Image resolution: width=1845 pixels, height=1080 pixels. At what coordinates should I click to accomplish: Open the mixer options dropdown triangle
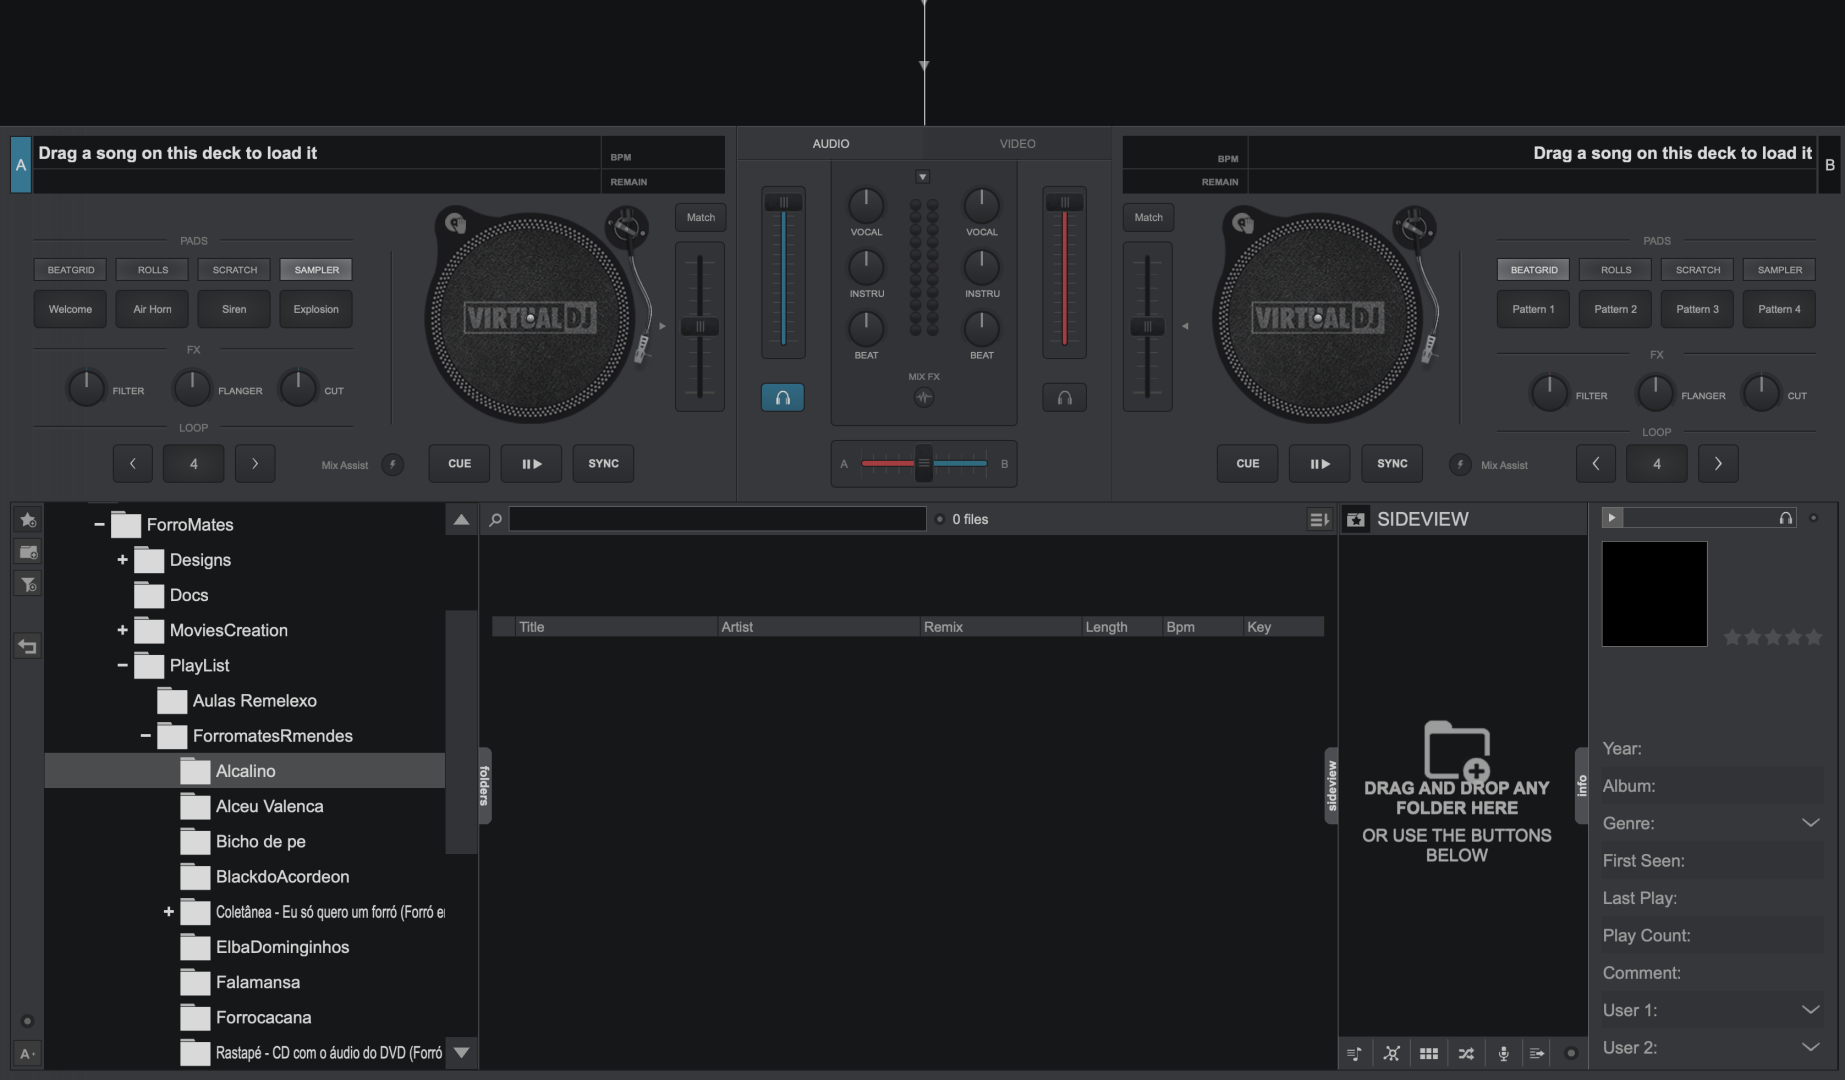point(923,177)
